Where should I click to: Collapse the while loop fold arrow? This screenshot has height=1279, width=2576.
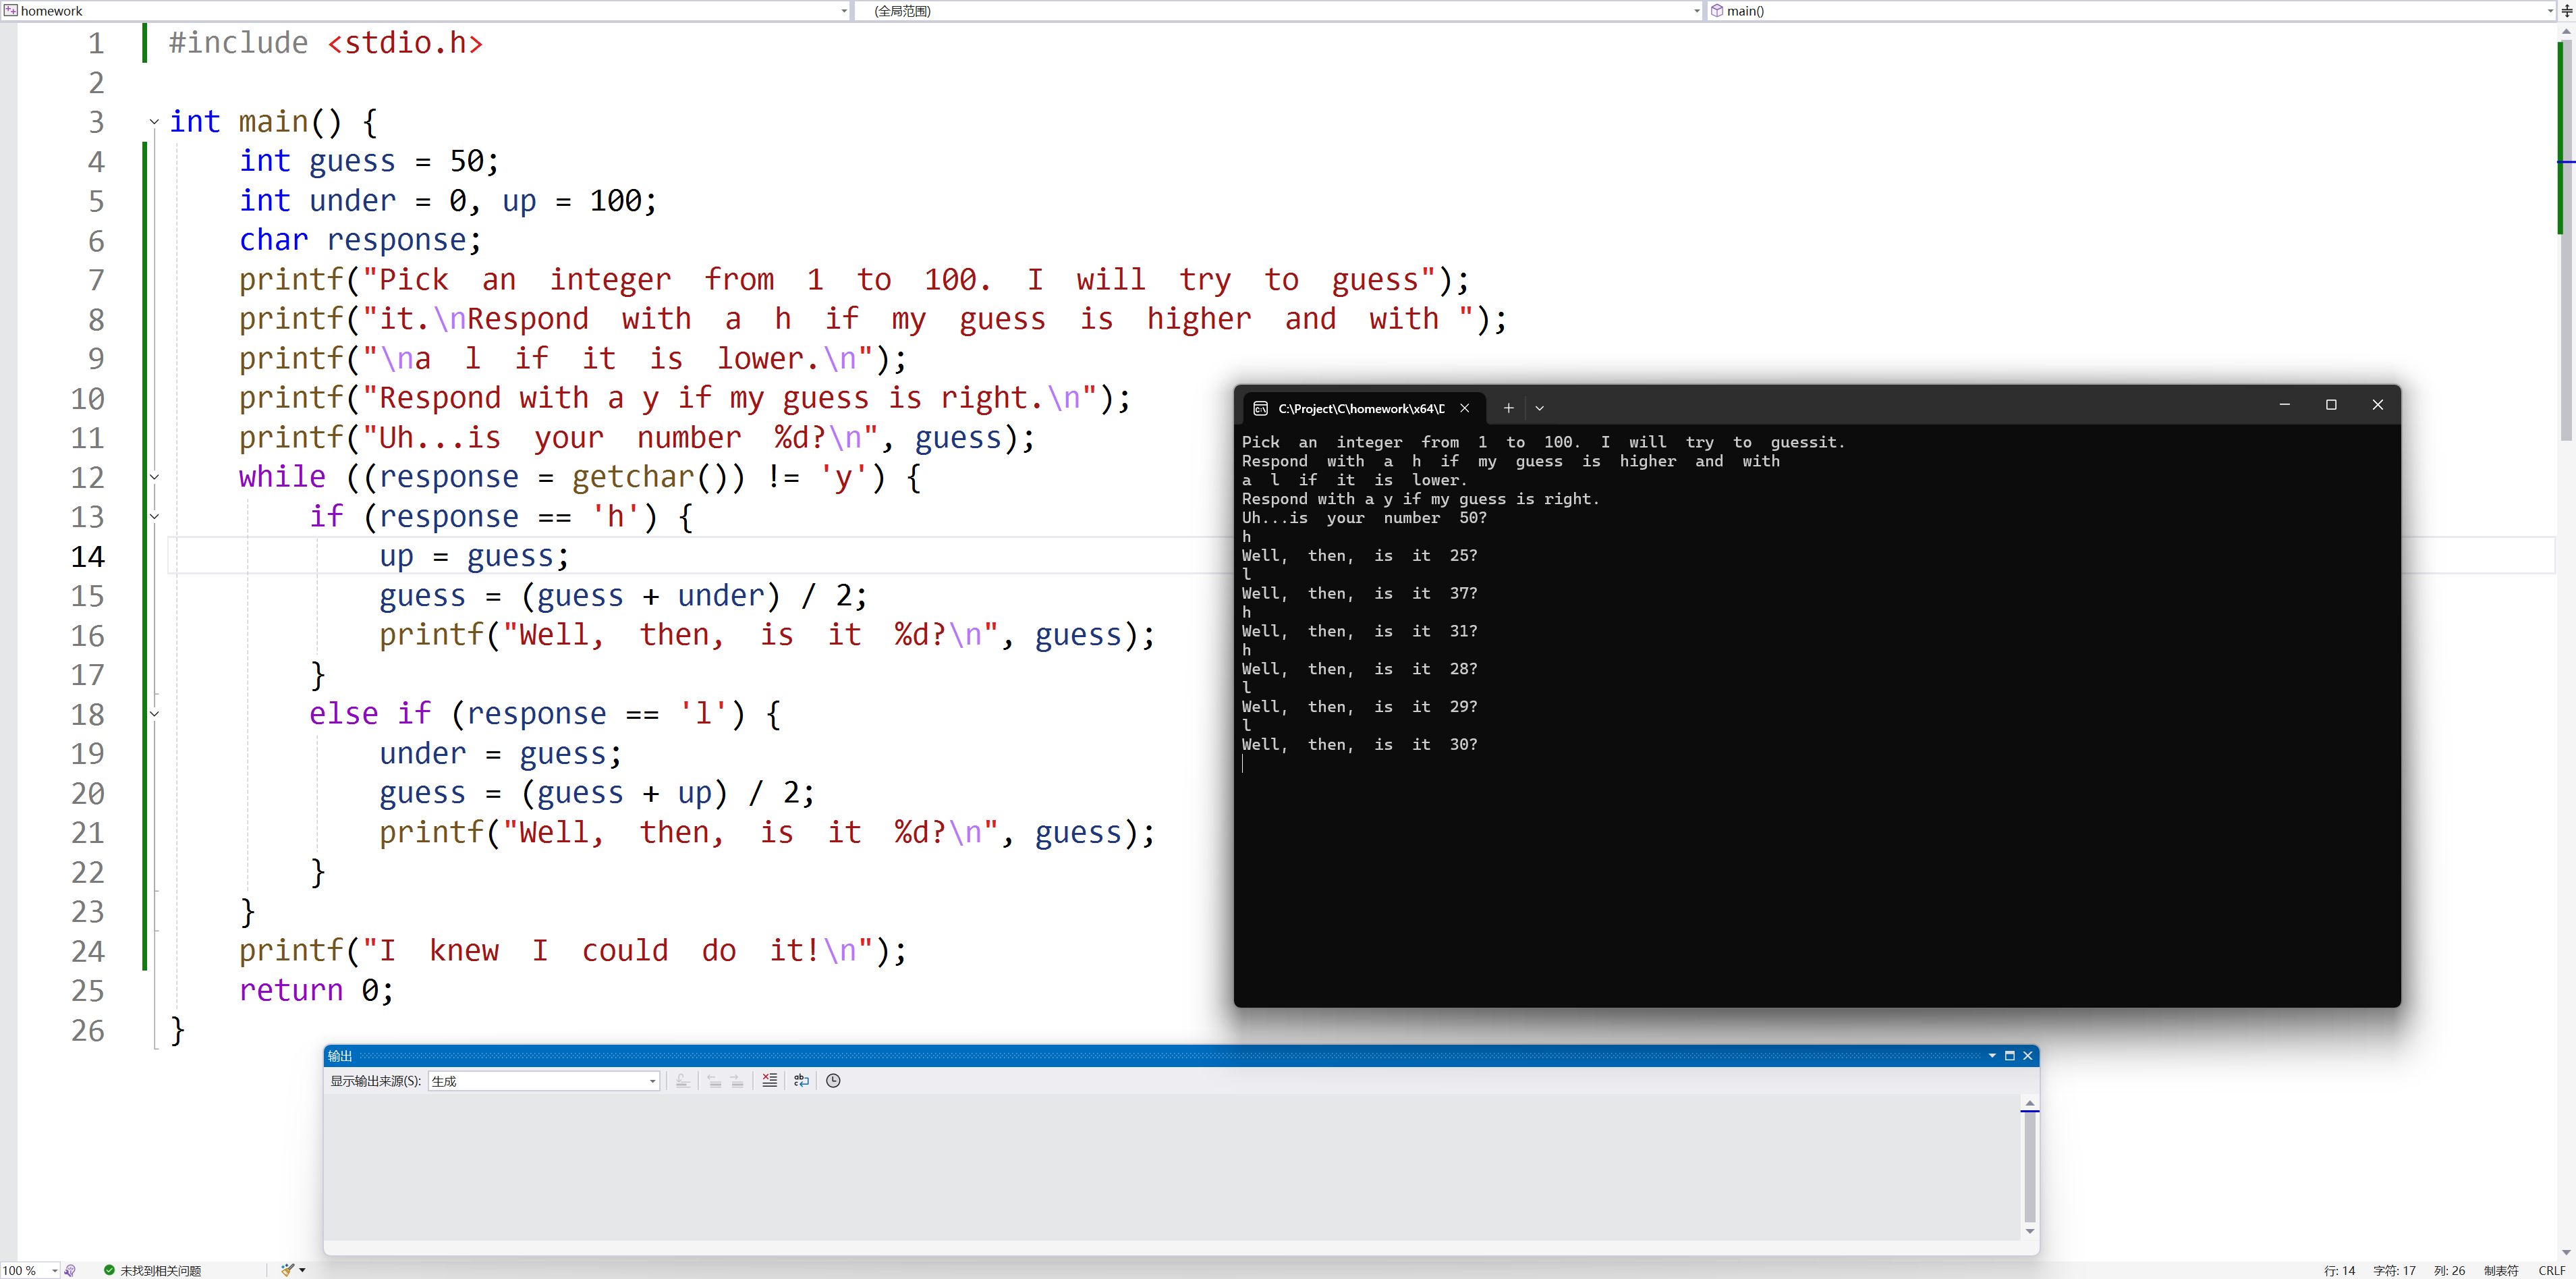pyautogui.click(x=154, y=477)
